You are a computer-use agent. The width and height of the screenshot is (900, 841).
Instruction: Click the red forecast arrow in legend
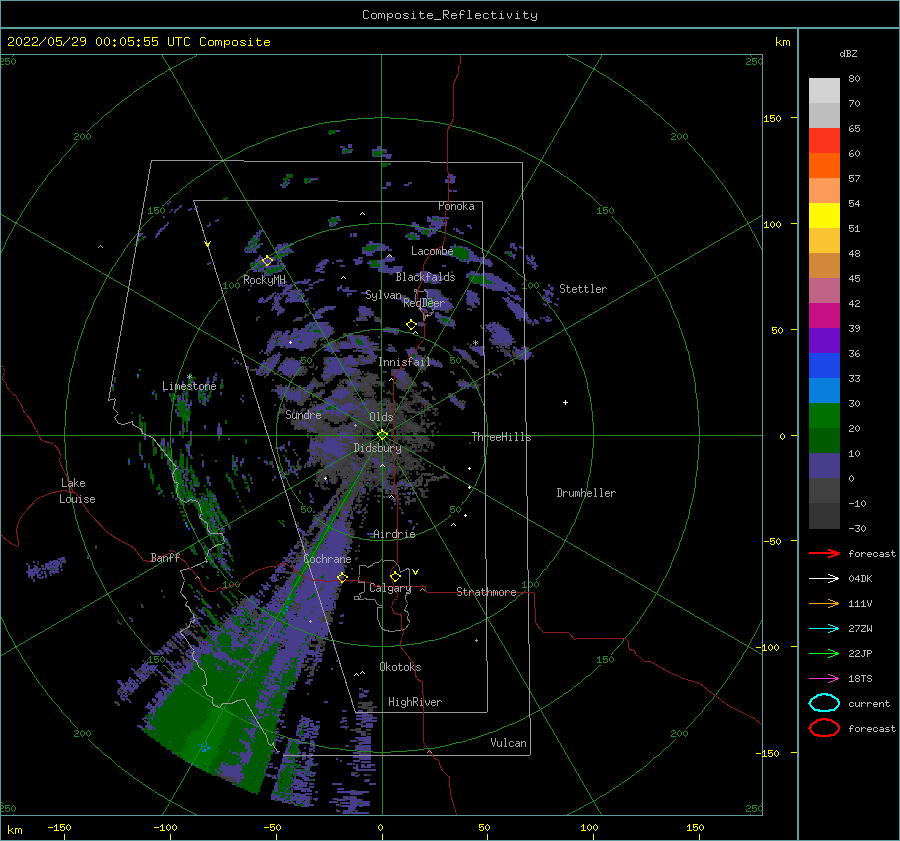pyautogui.click(x=824, y=553)
